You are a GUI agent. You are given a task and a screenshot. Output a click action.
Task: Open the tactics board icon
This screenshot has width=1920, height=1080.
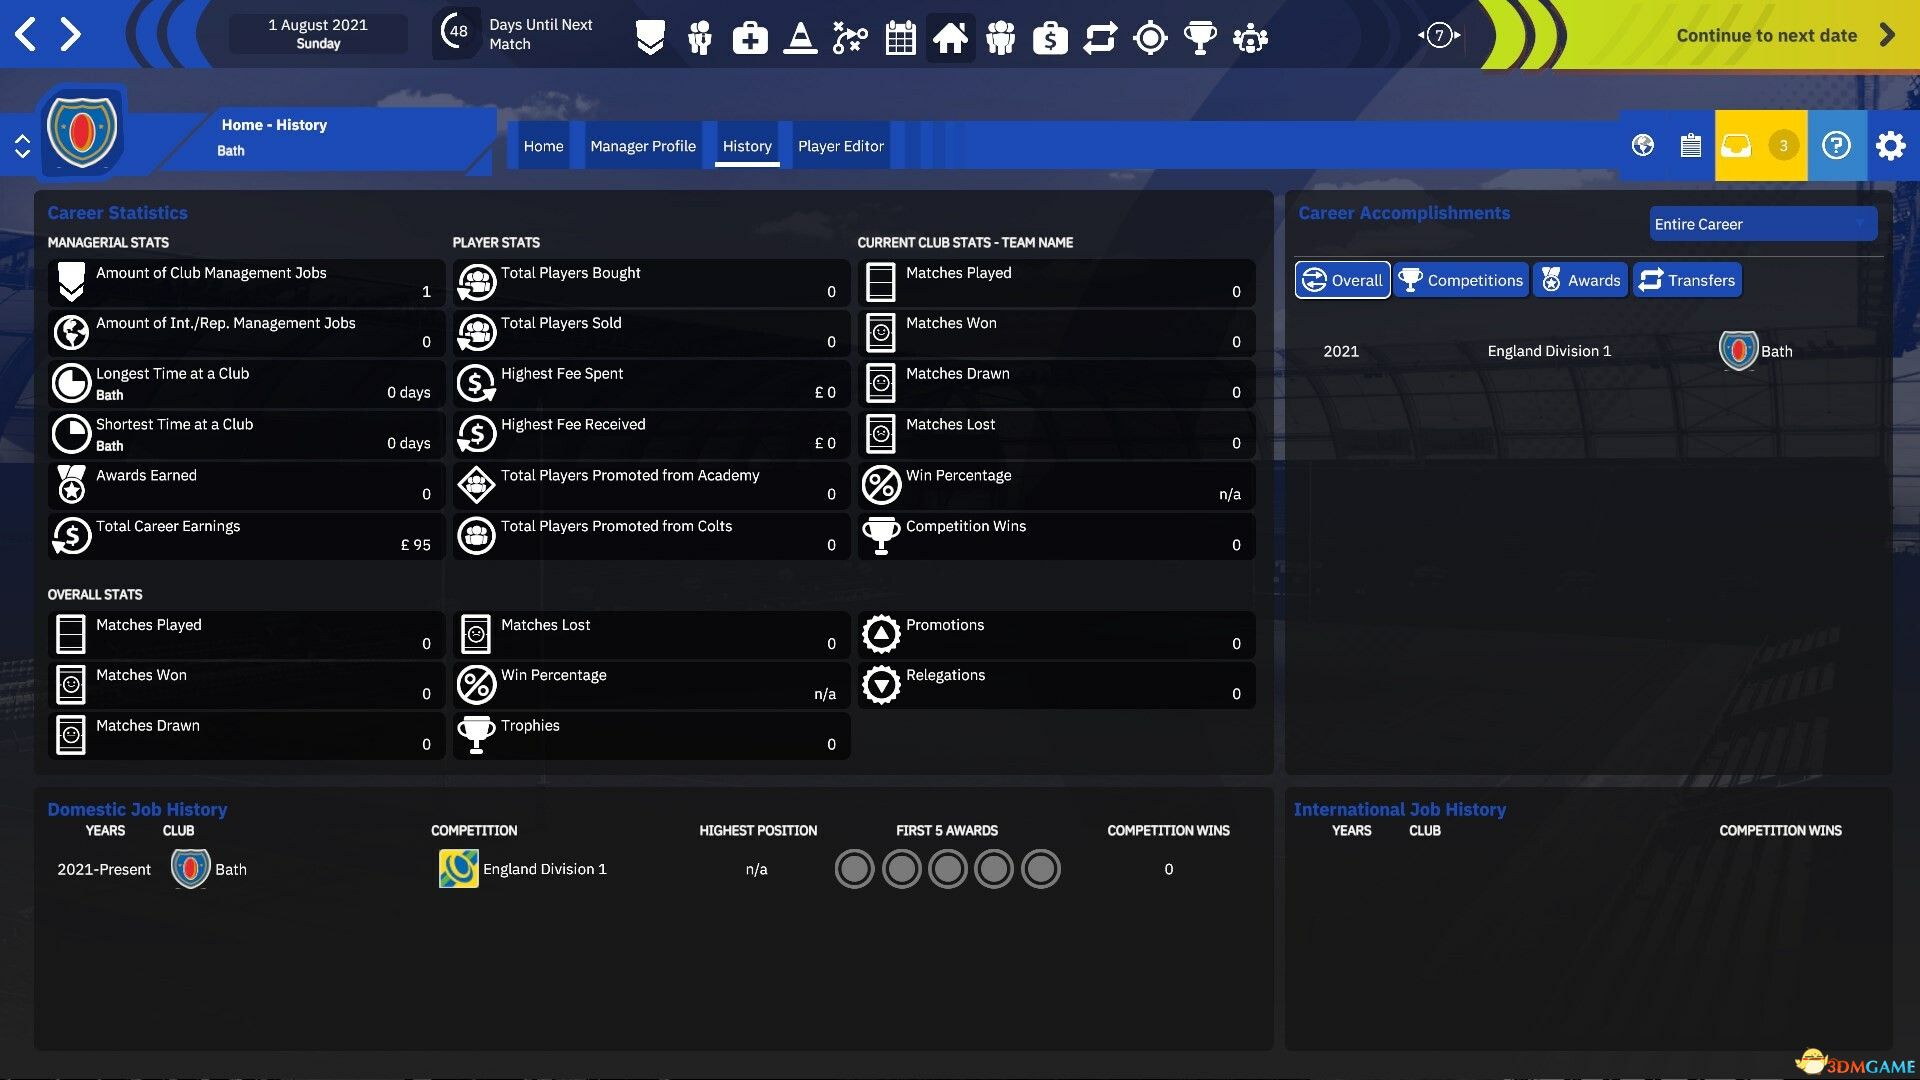[850, 38]
